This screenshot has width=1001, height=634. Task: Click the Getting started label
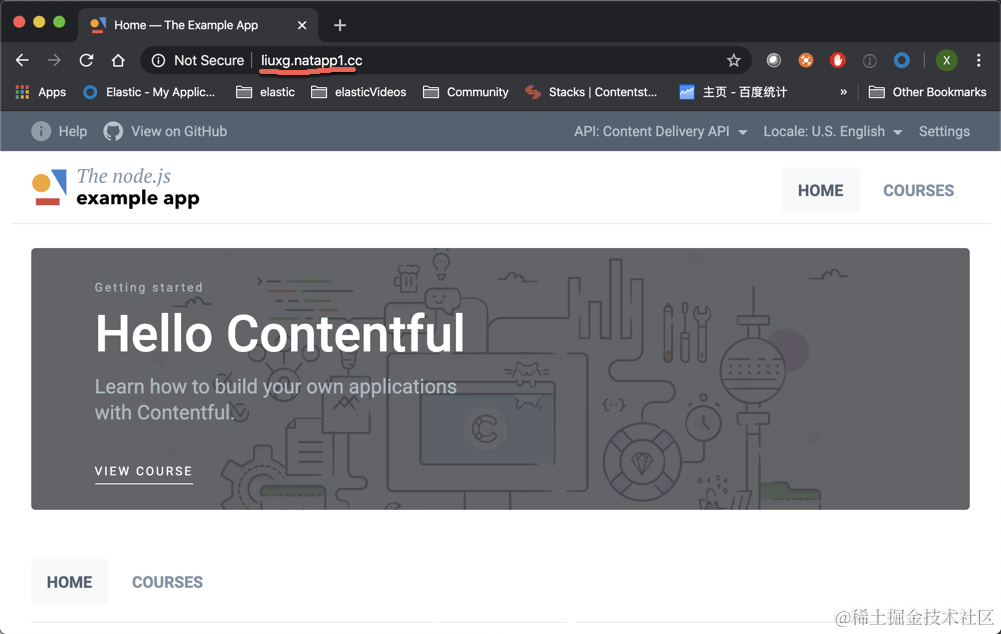(x=149, y=287)
